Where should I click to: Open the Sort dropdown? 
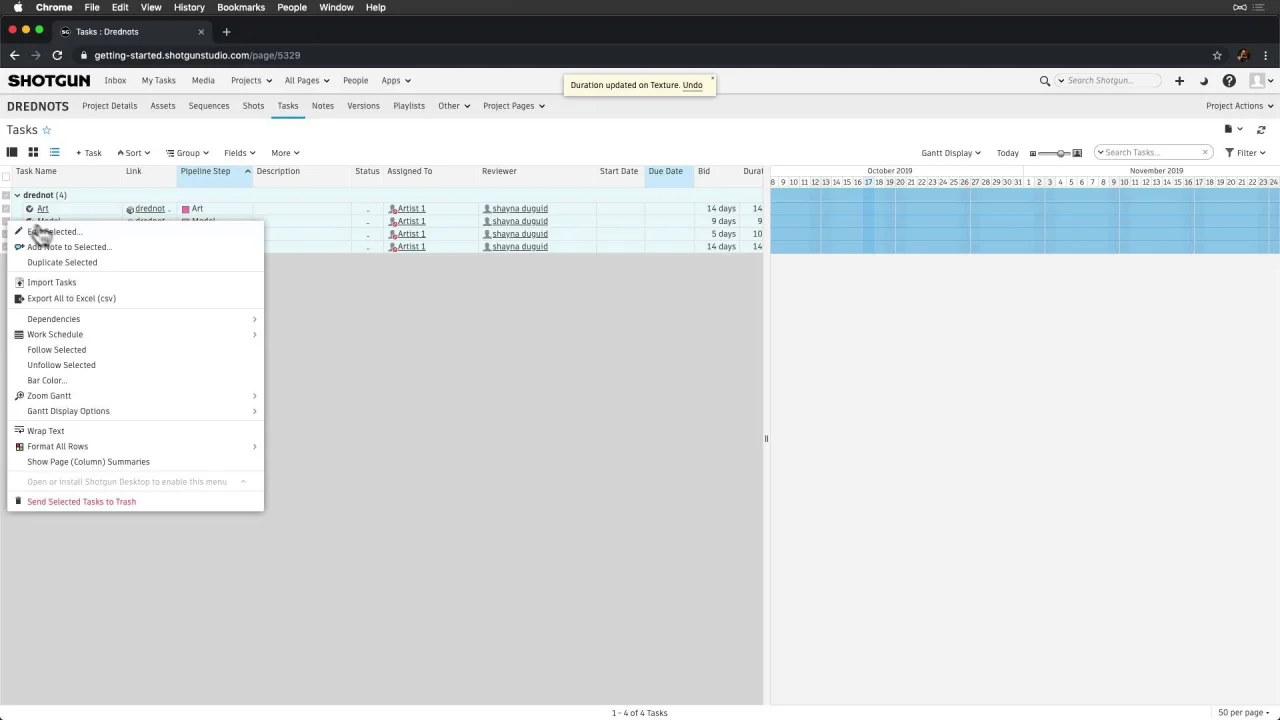coord(133,153)
